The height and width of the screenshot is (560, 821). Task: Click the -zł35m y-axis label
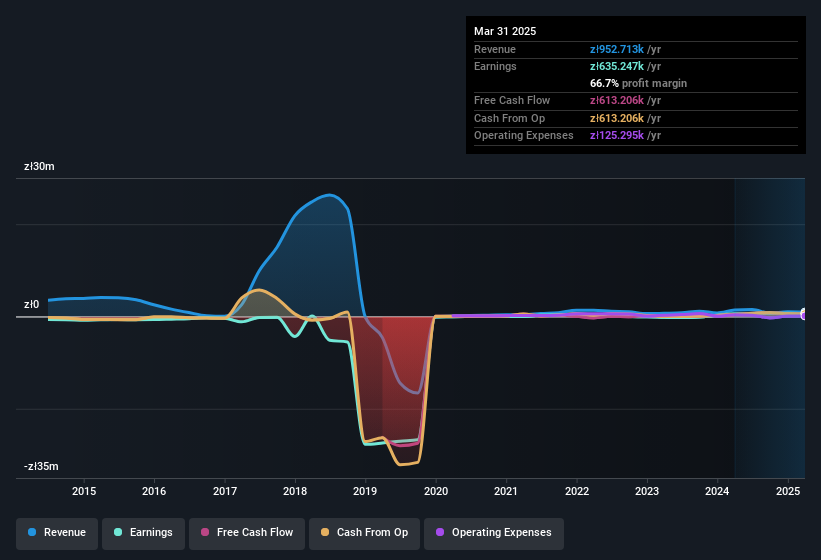click(41, 466)
